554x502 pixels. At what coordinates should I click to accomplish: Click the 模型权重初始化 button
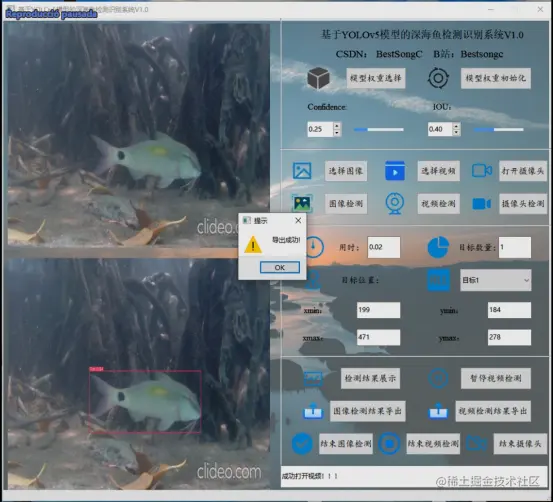495,78
